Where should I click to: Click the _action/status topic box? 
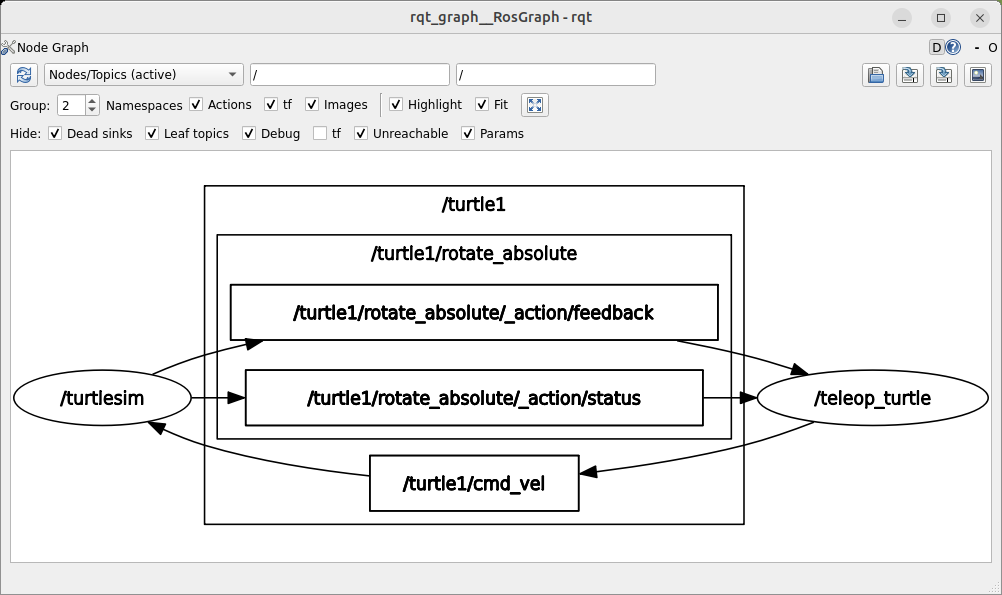click(x=474, y=398)
